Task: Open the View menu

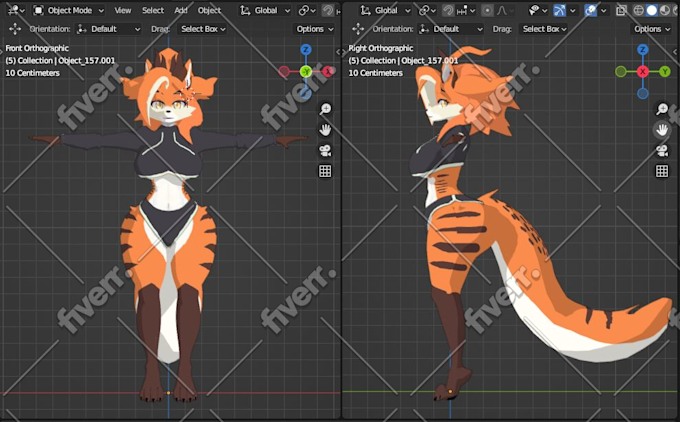Action: tap(123, 10)
